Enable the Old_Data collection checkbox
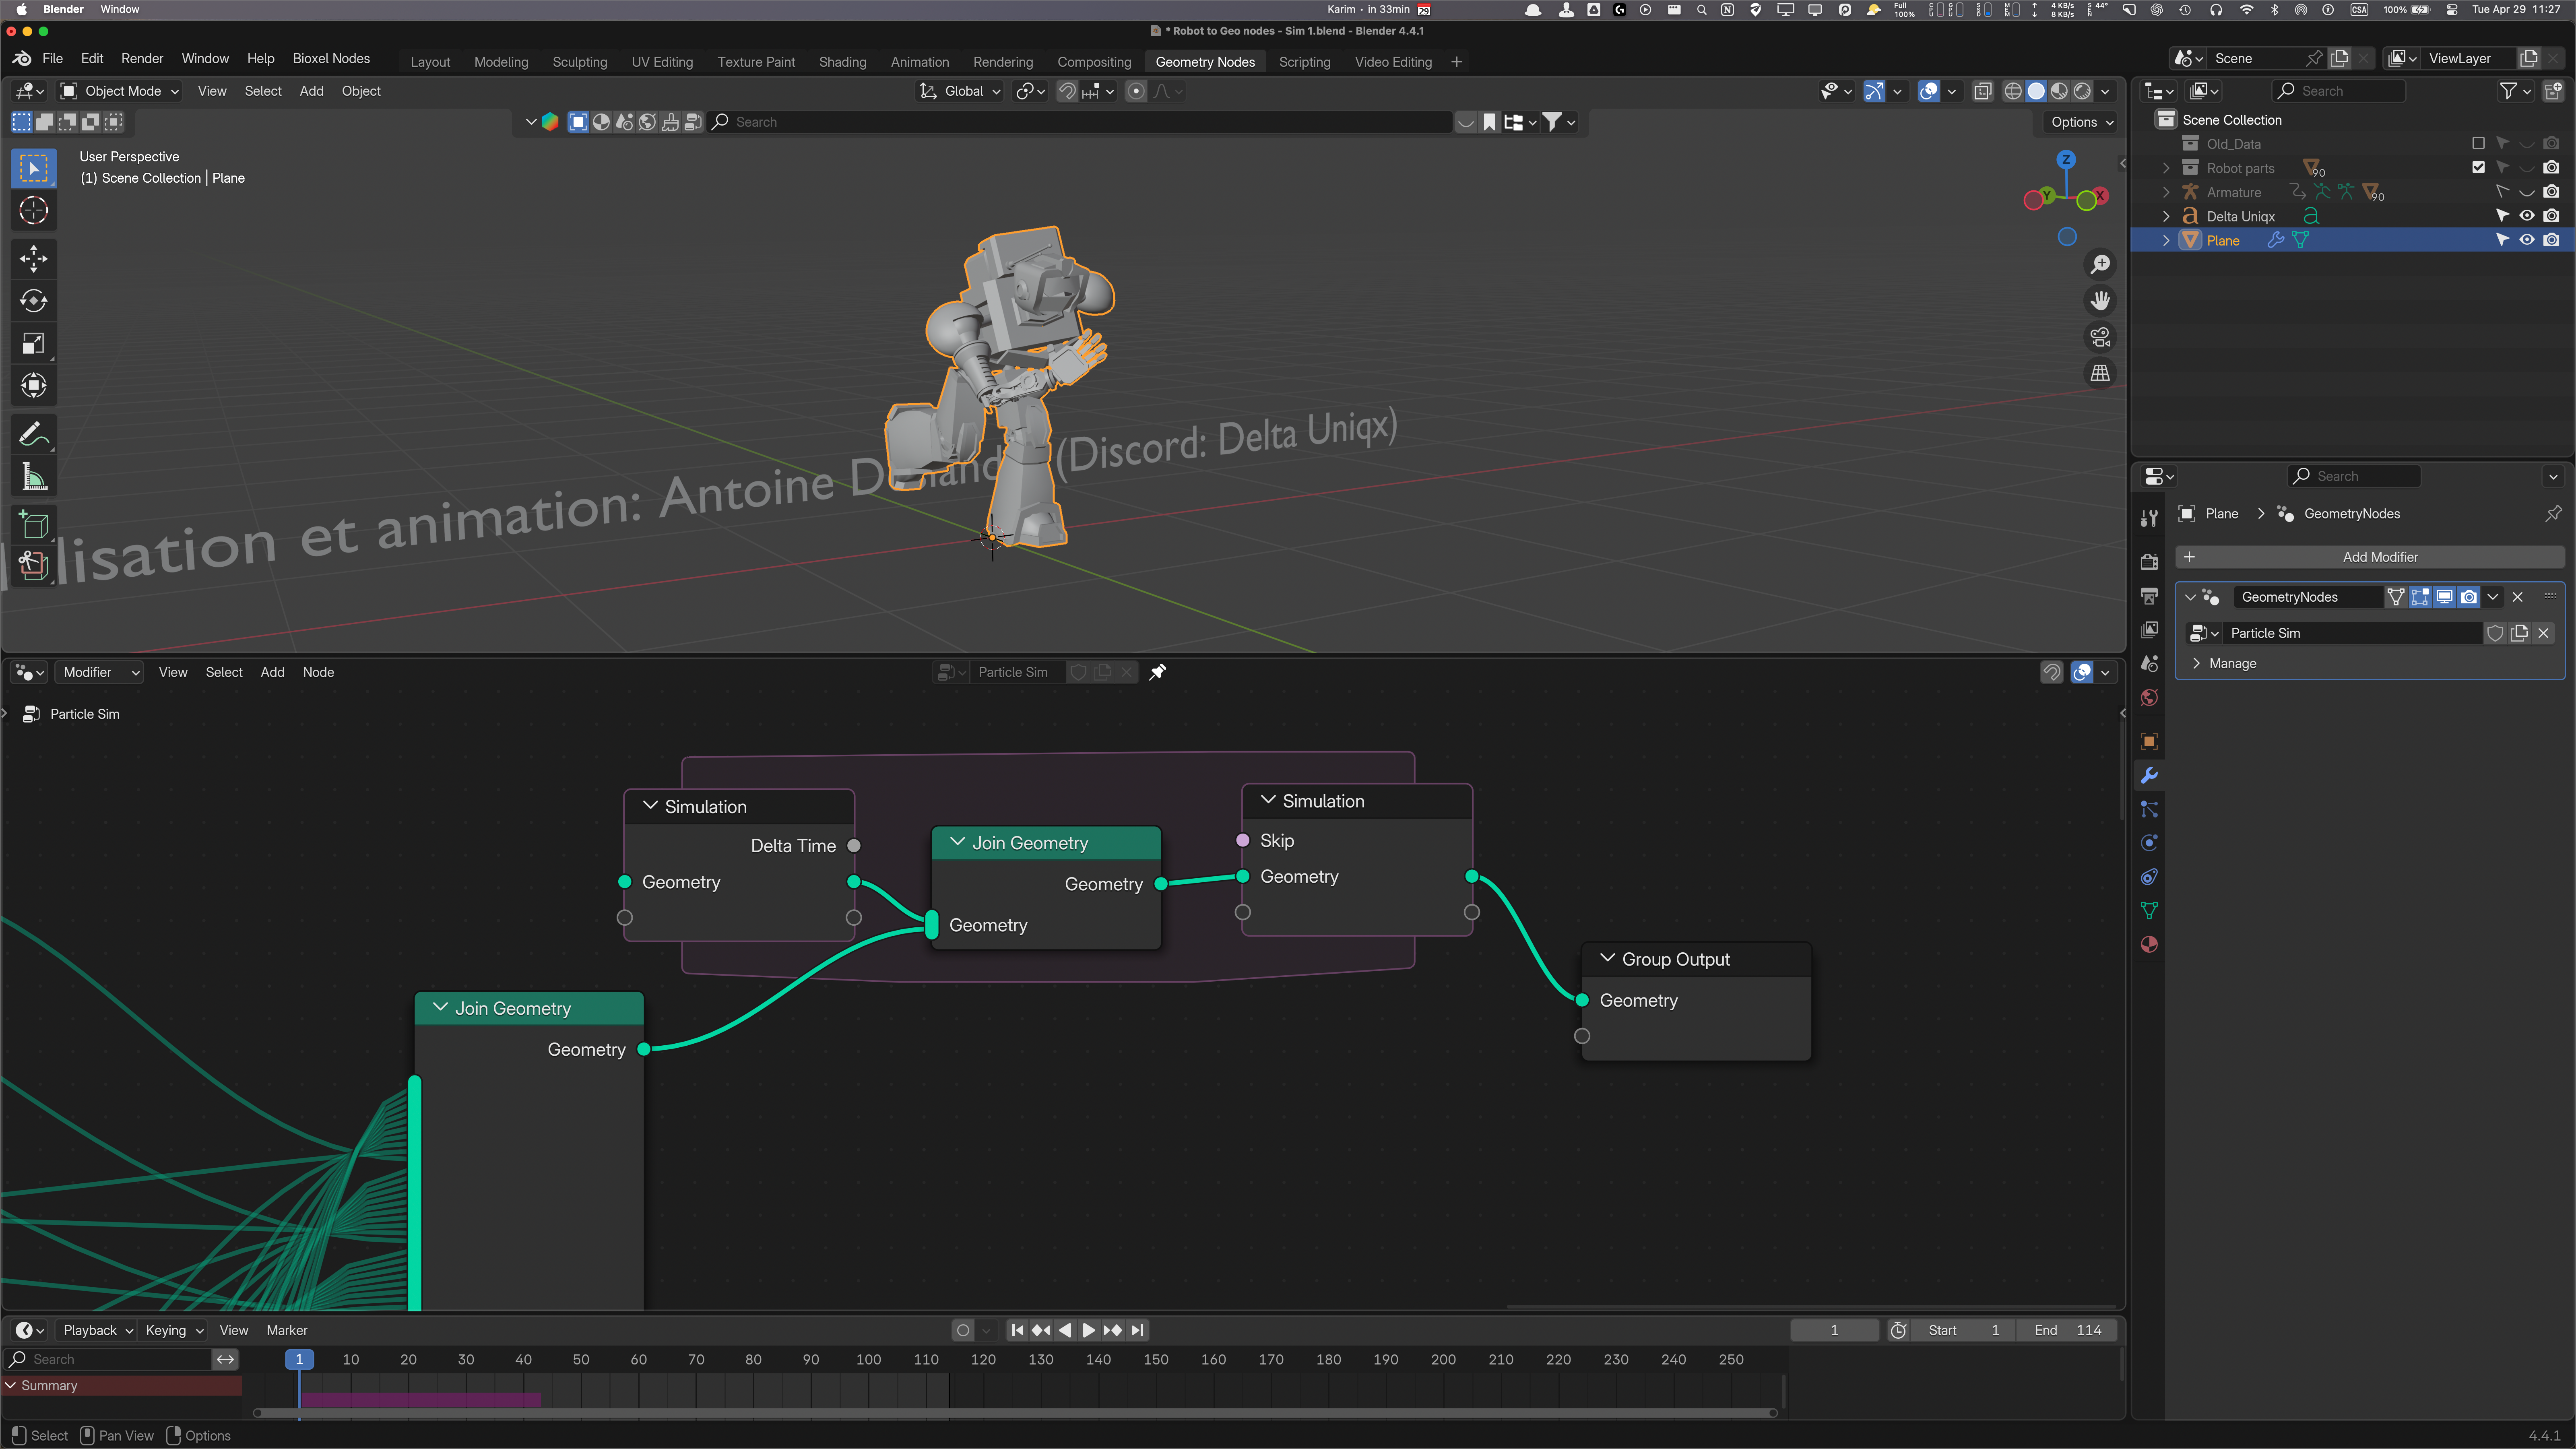 (2478, 144)
